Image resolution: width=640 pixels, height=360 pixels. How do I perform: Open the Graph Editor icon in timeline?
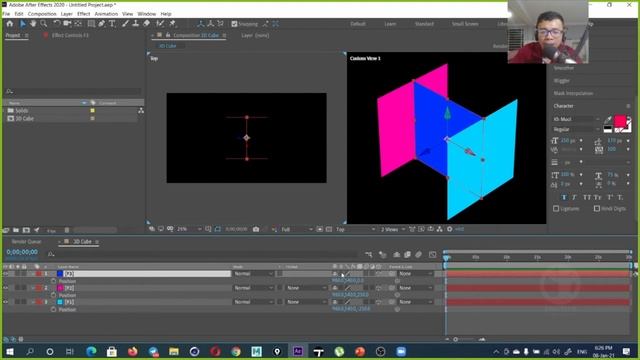(433, 255)
